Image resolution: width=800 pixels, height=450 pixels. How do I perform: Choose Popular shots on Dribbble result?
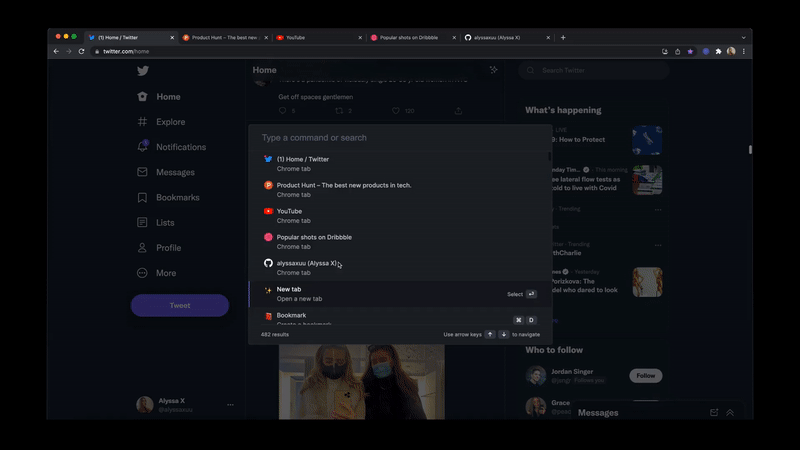point(400,241)
